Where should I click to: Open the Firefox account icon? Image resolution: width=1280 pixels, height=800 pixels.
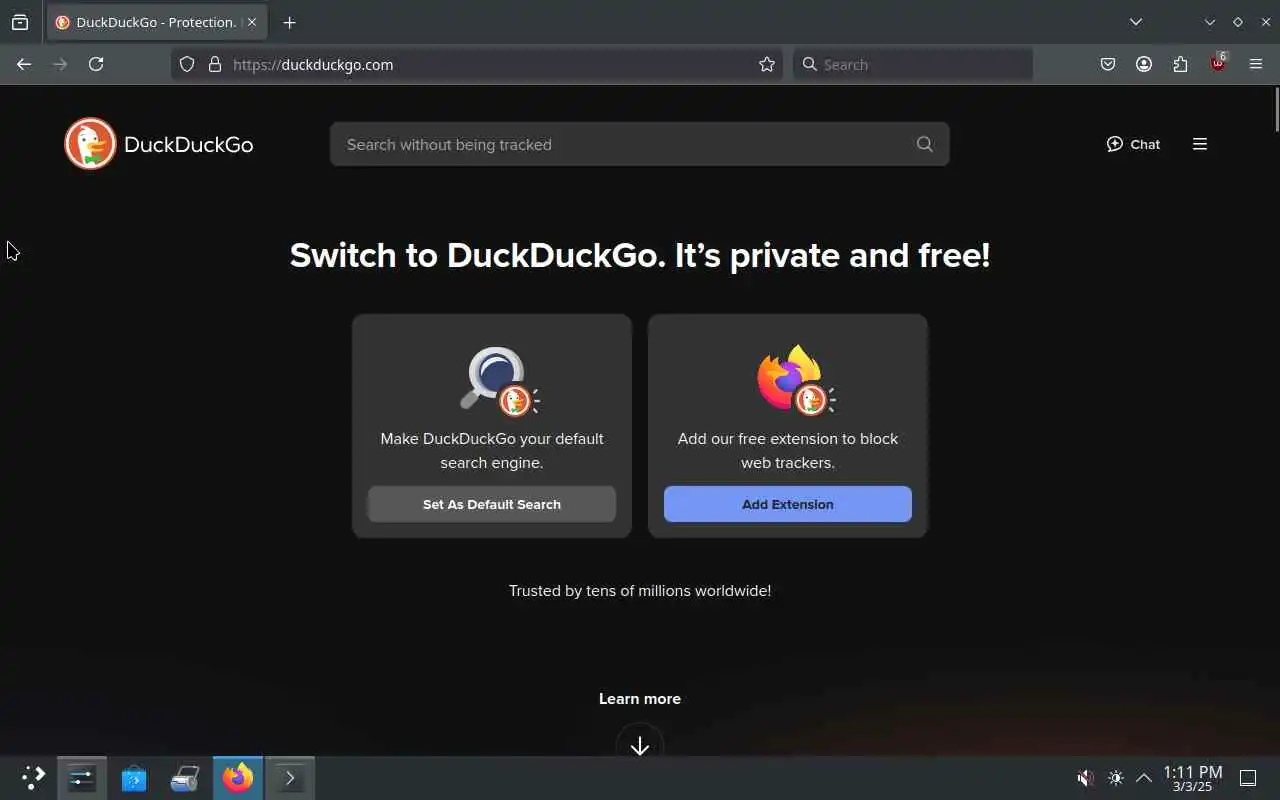[1144, 64]
